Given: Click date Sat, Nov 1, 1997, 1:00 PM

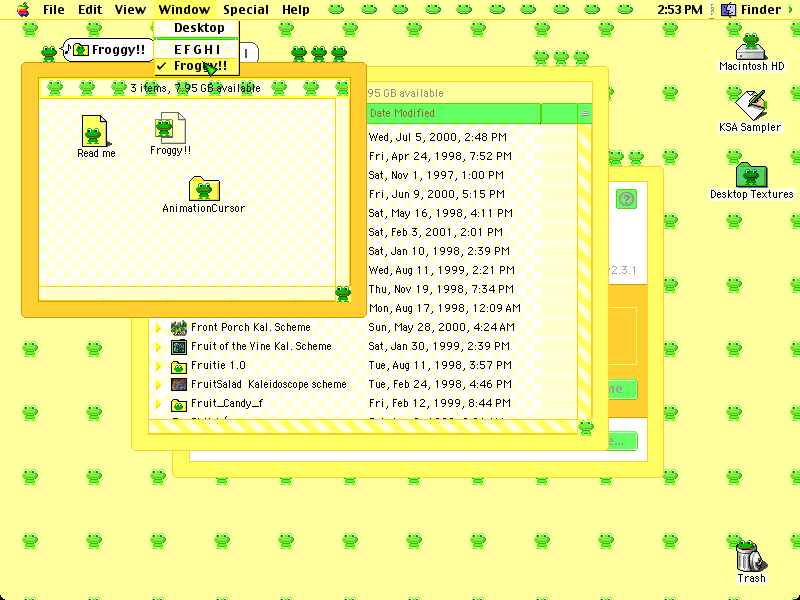Looking at the screenshot, I should pyautogui.click(x=436, y=175).
